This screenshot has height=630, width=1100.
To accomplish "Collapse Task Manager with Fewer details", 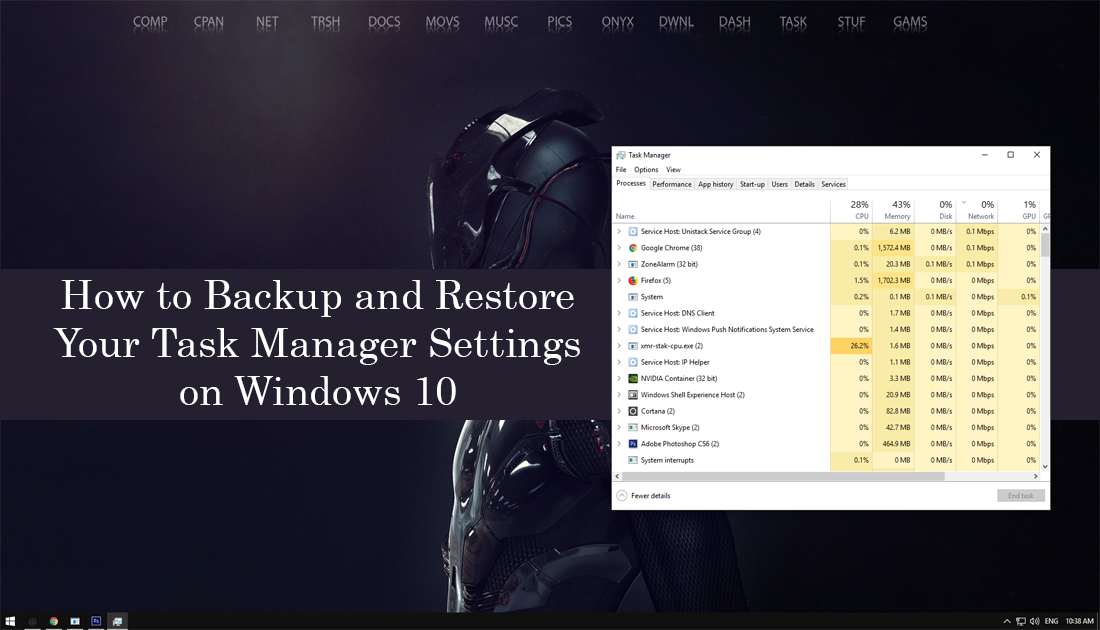I will [x=643, y=496].
